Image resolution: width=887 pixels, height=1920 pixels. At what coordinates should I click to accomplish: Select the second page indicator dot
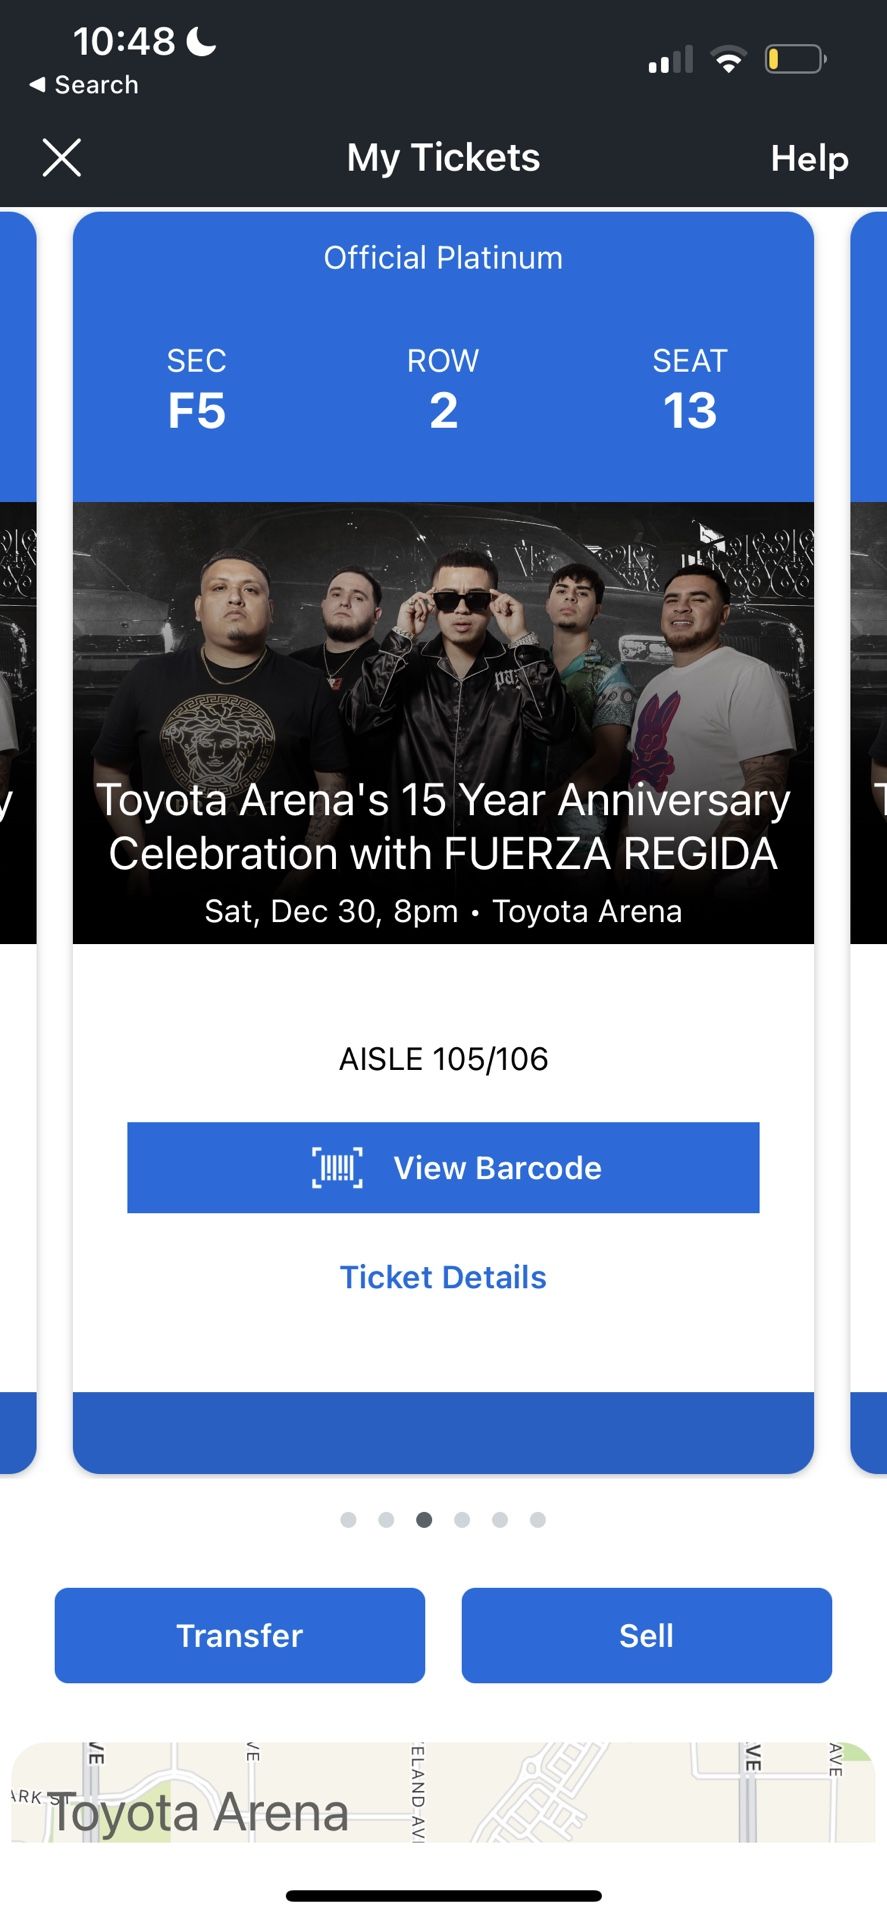coord(386,1520)
